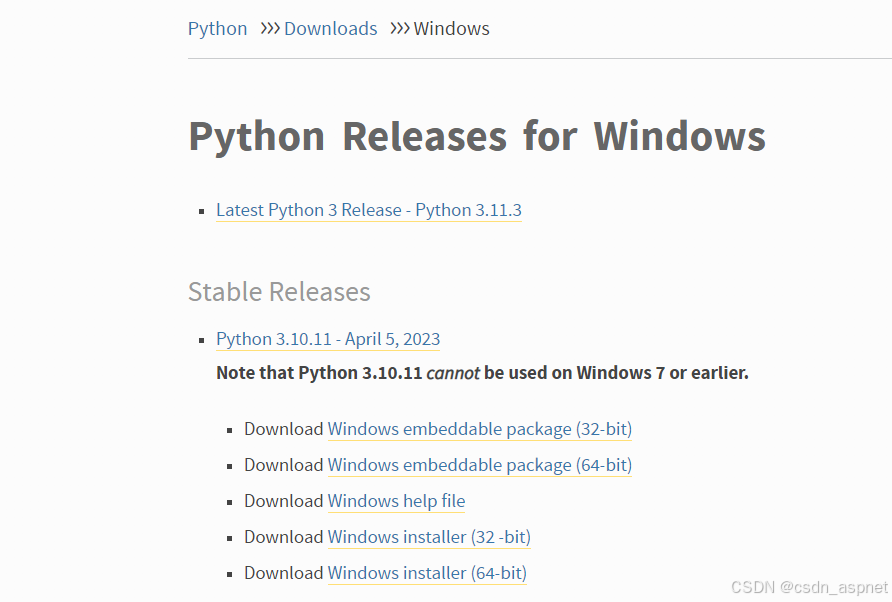Open Latest Python 3 Release - Python 3.11.3
The image size is (892, 602).
pyautogui.click(x=369, y=210)
